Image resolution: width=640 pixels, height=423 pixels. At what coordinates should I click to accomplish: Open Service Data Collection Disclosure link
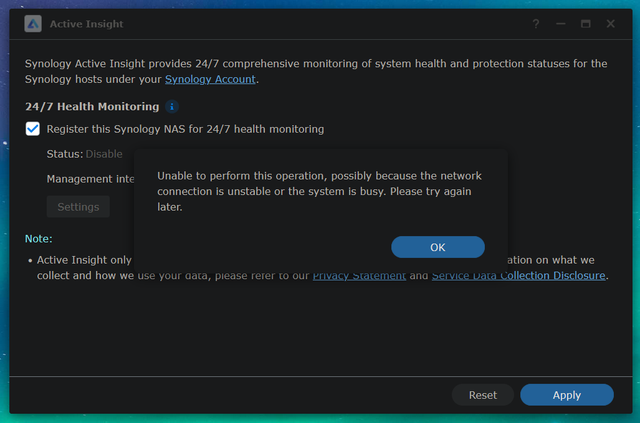pyautogui.click(x=518, y=276)
